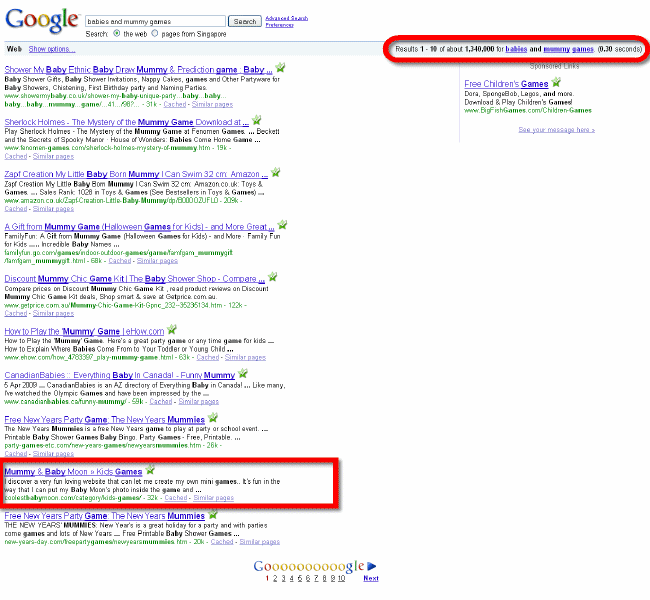
Task: Open Sherlock Holmes Mystery of the Mummy result
Action: 126,122
